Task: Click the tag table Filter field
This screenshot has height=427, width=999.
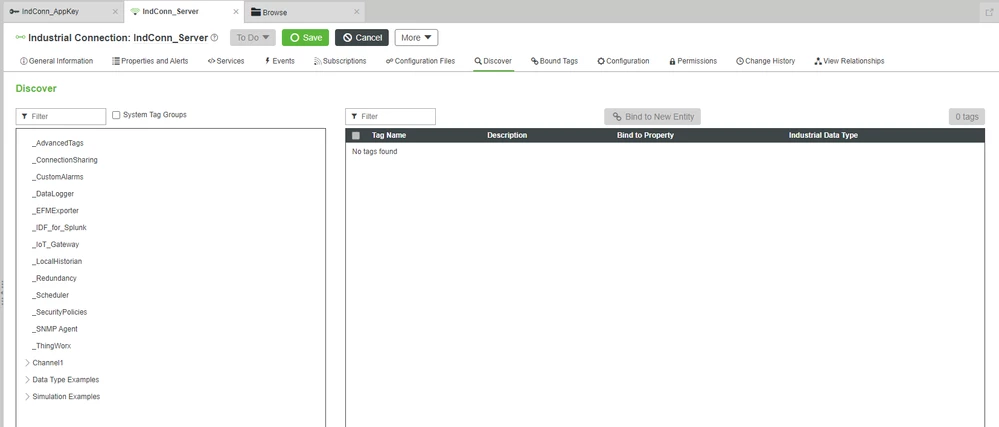Action: pyautogui.click(x=391, y=117)
